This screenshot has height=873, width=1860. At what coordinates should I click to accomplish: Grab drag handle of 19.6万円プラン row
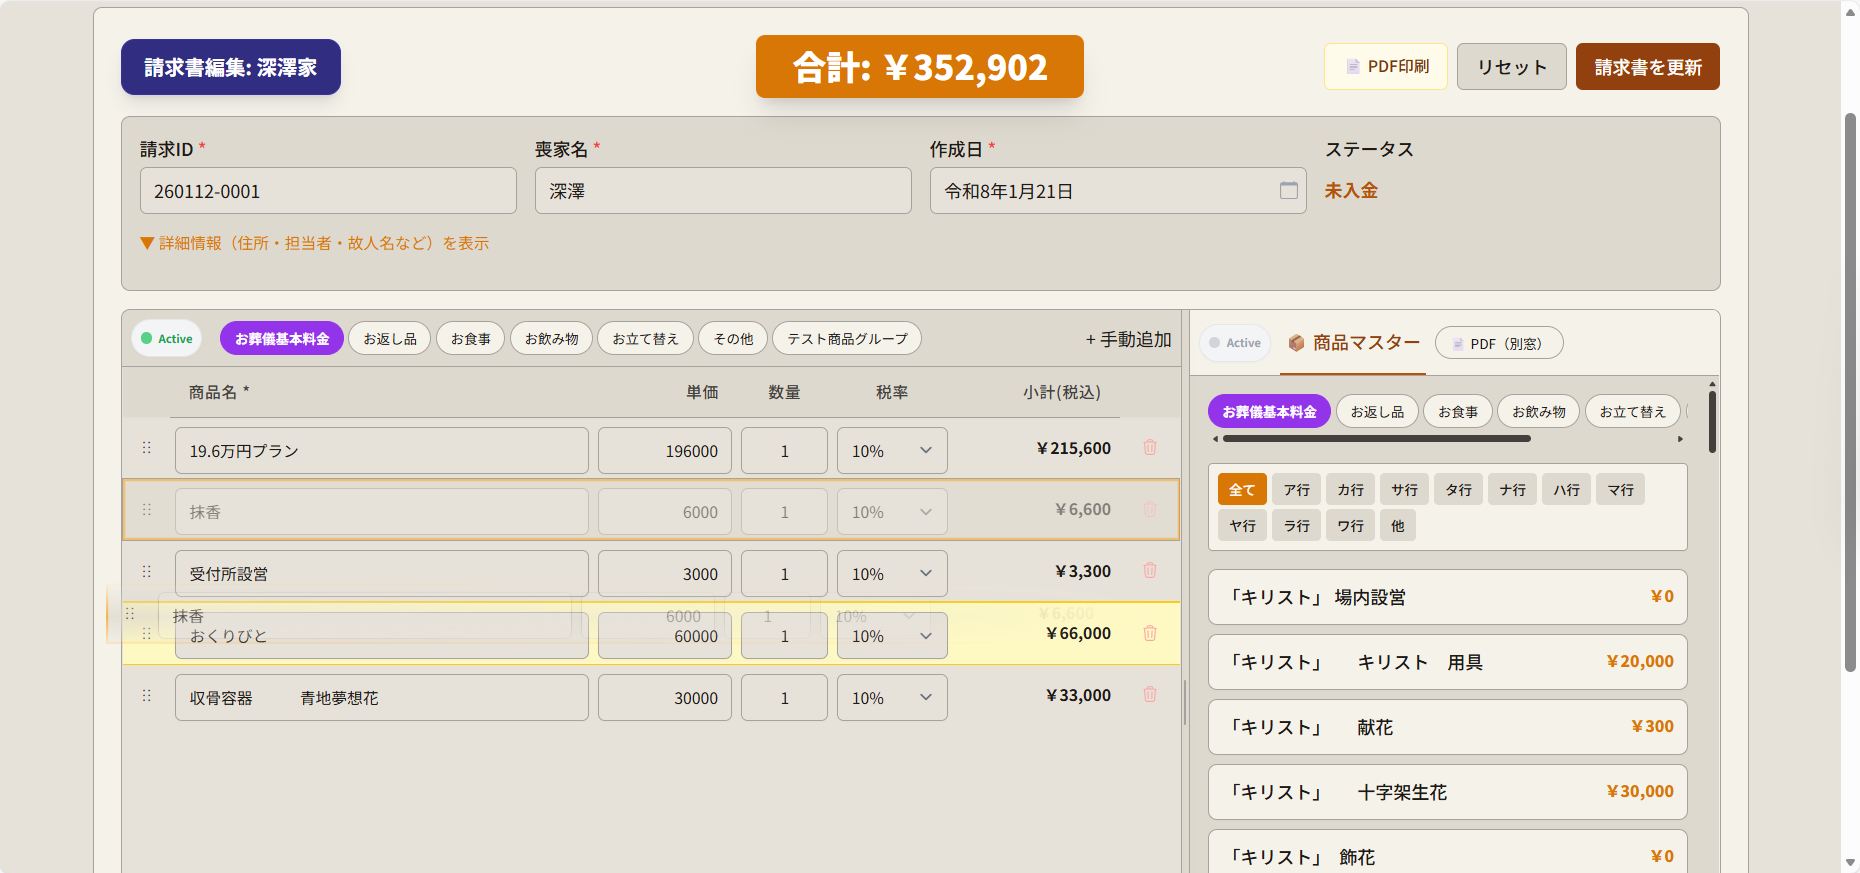(147, 448)
